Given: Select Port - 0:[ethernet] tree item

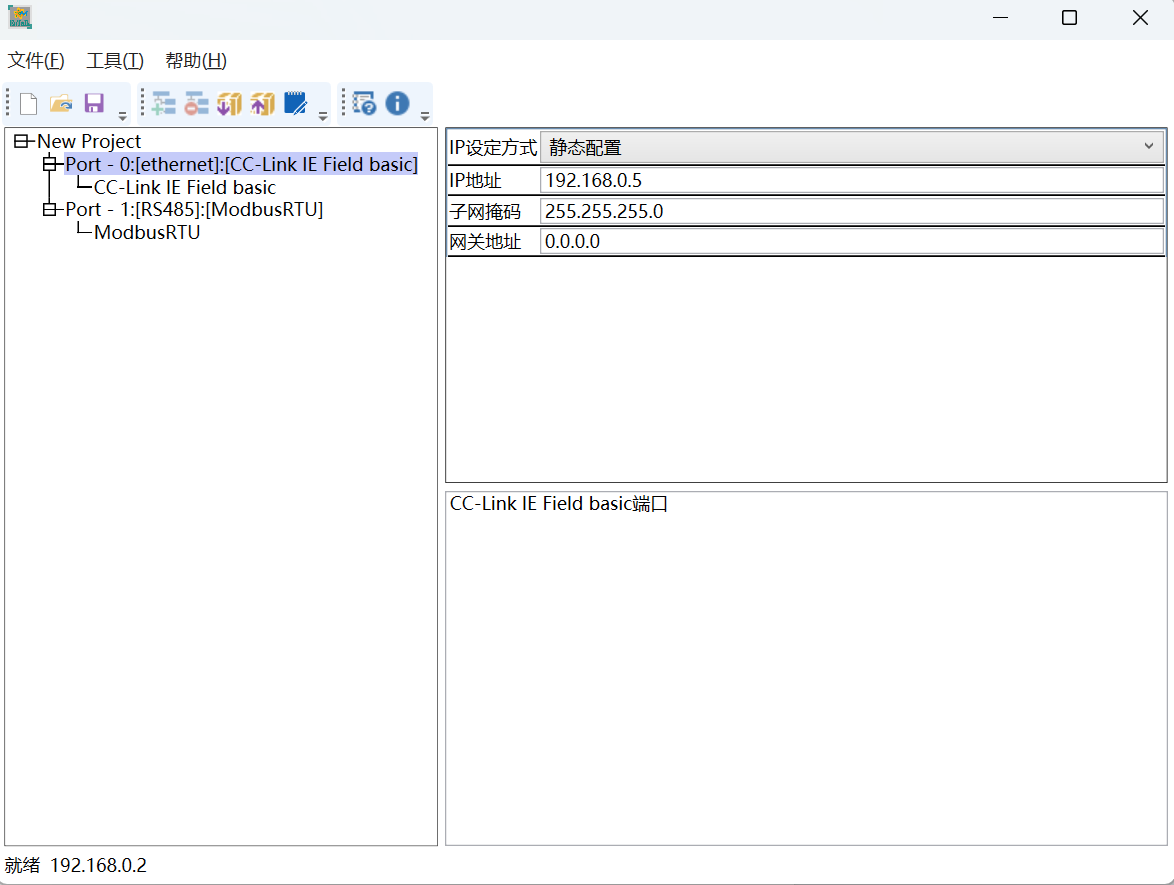Looking at the screenshot, I should (241, 164).
